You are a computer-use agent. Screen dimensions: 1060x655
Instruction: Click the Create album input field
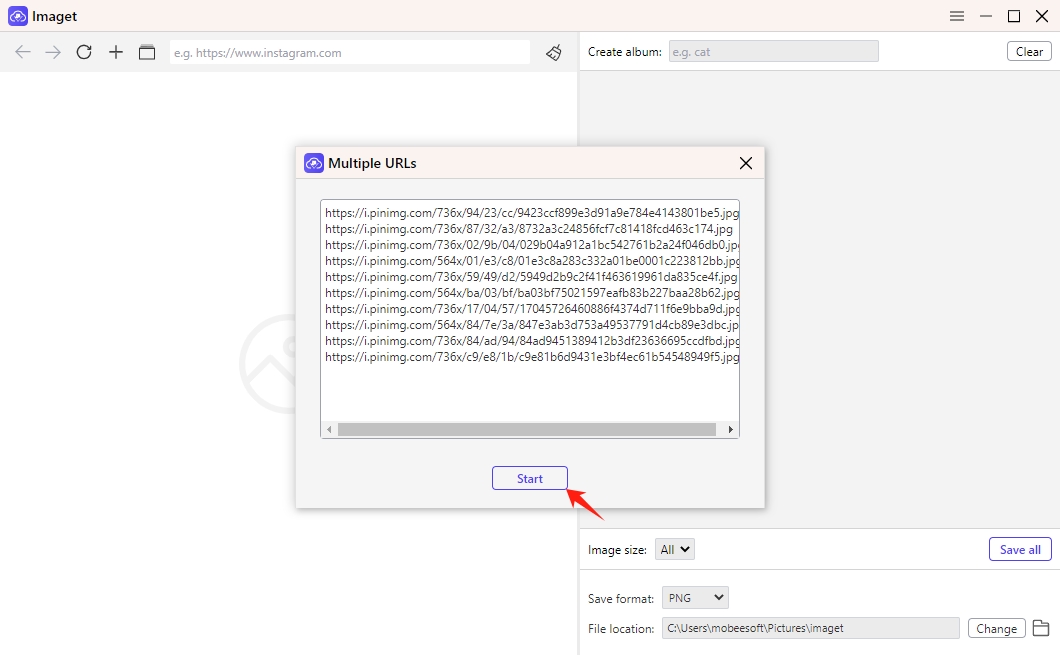(773, 50)
